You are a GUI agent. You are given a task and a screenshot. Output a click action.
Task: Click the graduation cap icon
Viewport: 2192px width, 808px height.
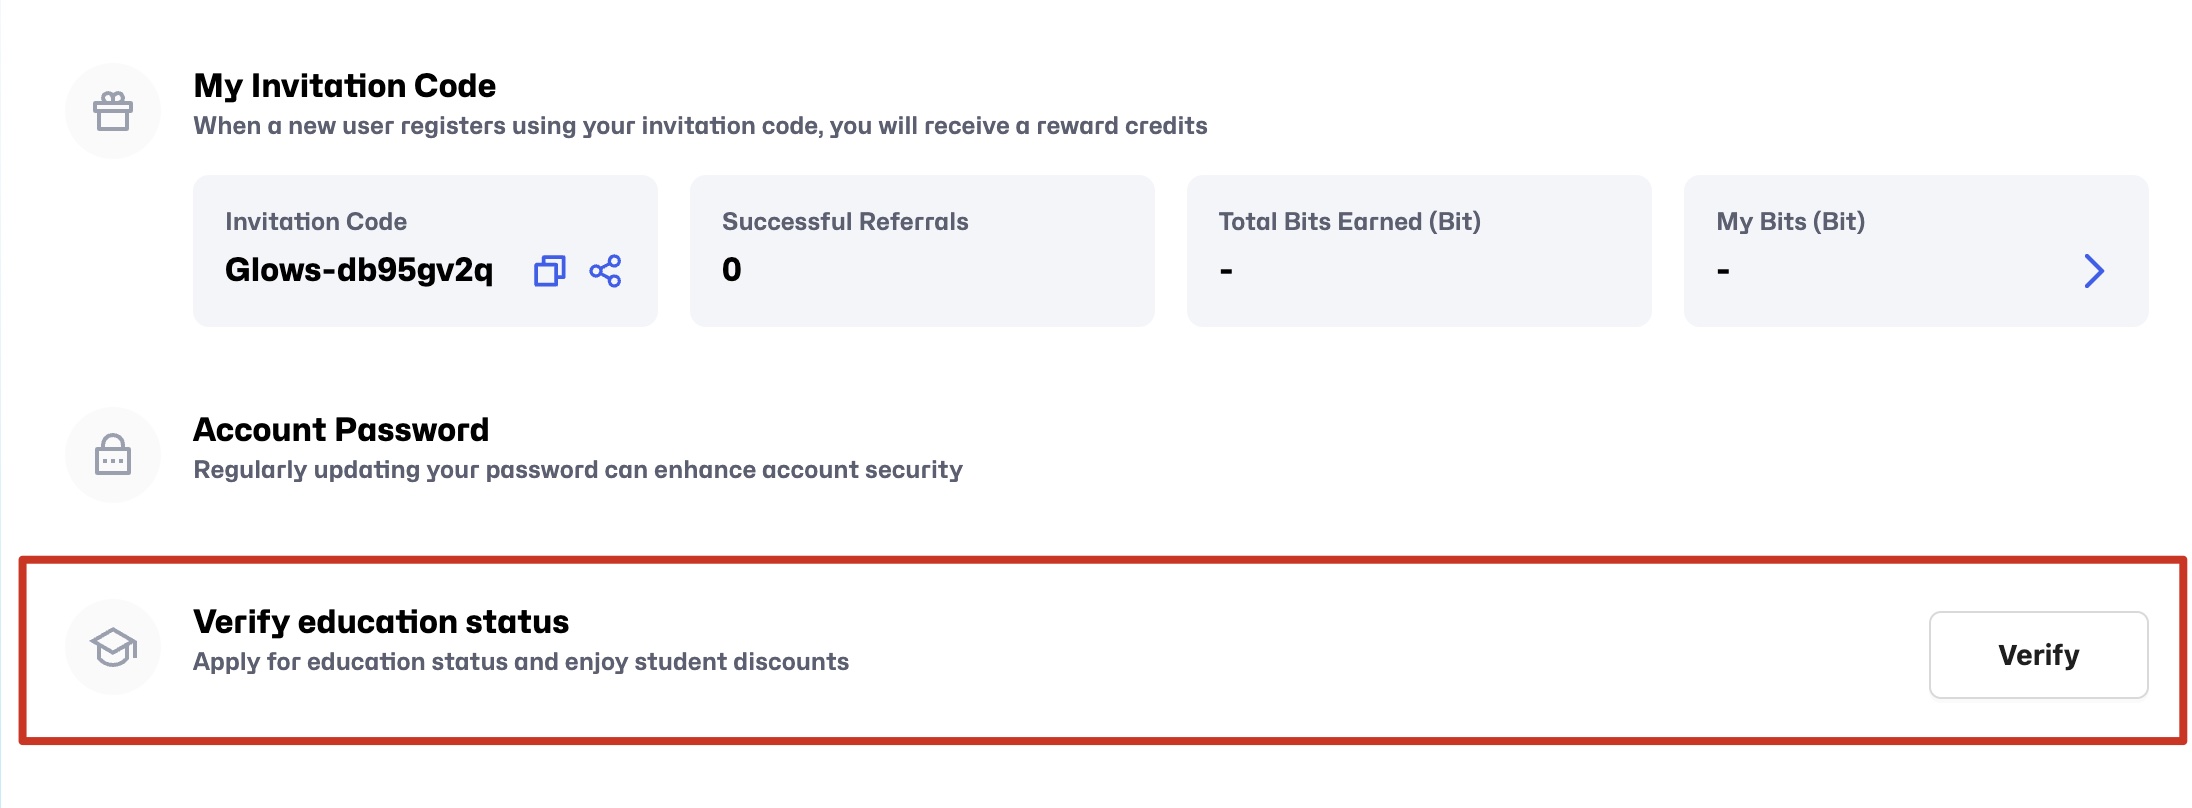(113, 647)
